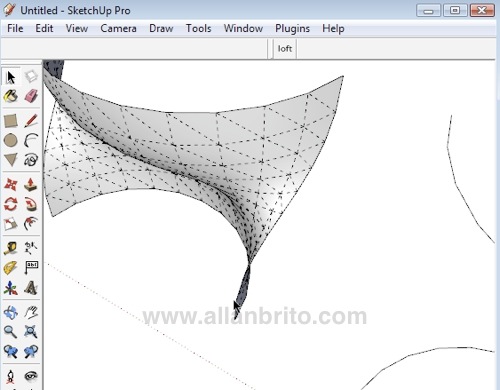The width and height of the screenshot is (500, 390).
Task: Pick the pink Eraser tool
Action: coord(31,96)
